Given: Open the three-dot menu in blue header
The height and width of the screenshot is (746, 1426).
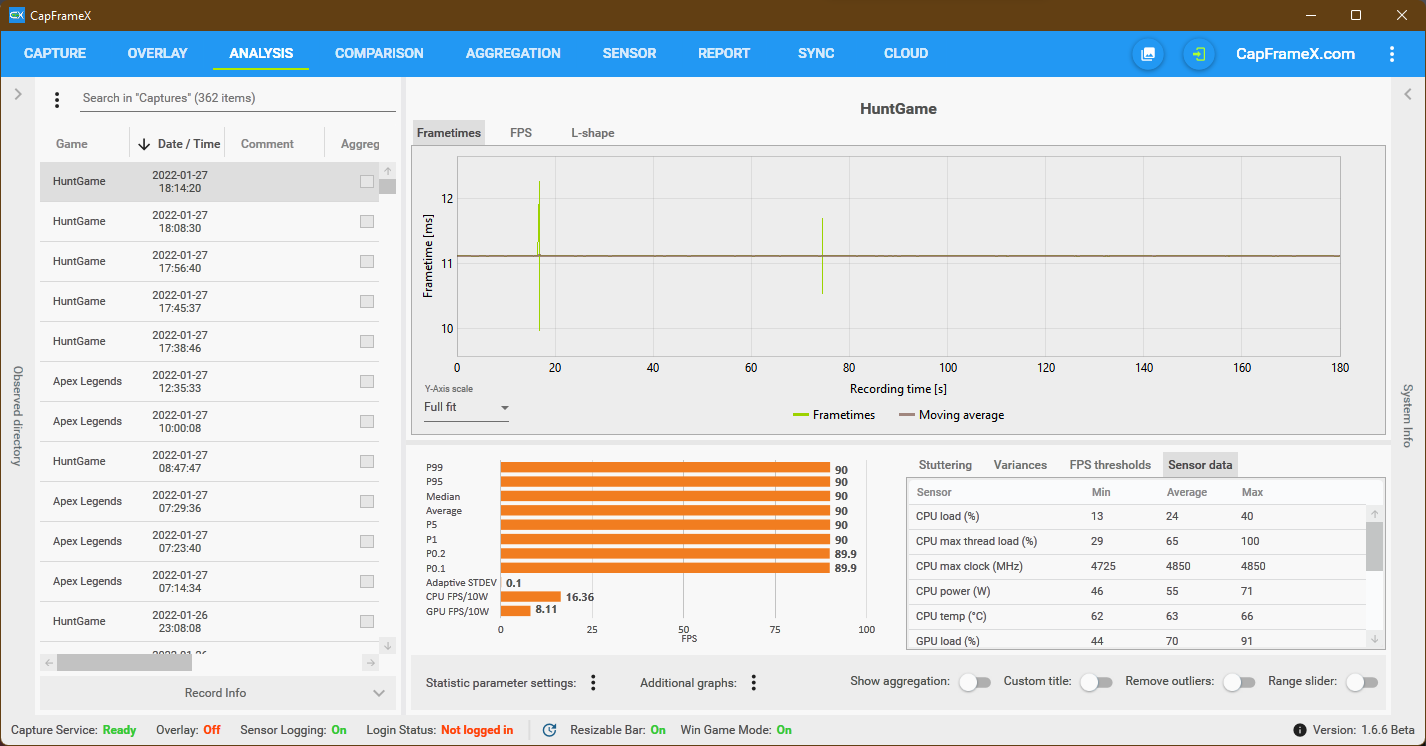Looking at the screenshot, I should pyautogui.click(x=1391, y=54).
